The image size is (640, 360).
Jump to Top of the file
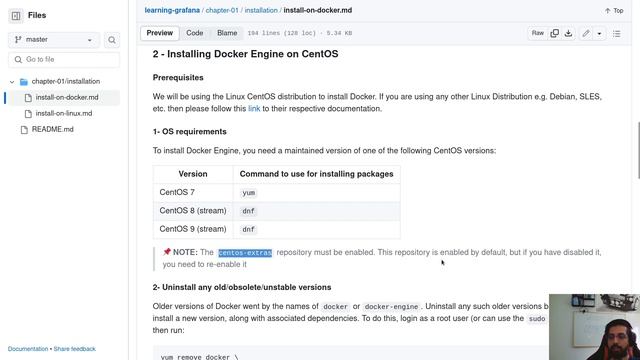click(x=614, y=11)
